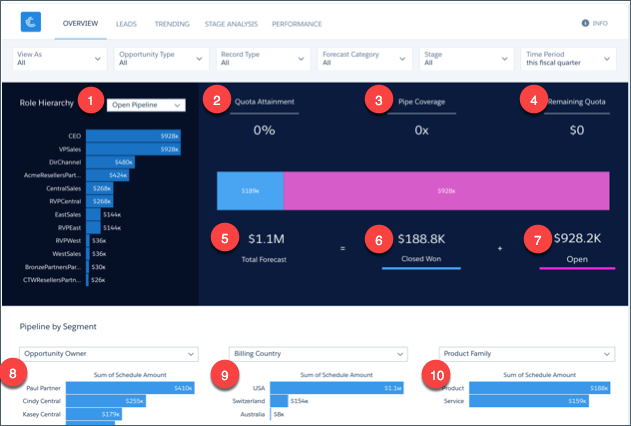Select the EastSales role label
631x426 pixels.
pyautogui.click(x=68, y=214)
